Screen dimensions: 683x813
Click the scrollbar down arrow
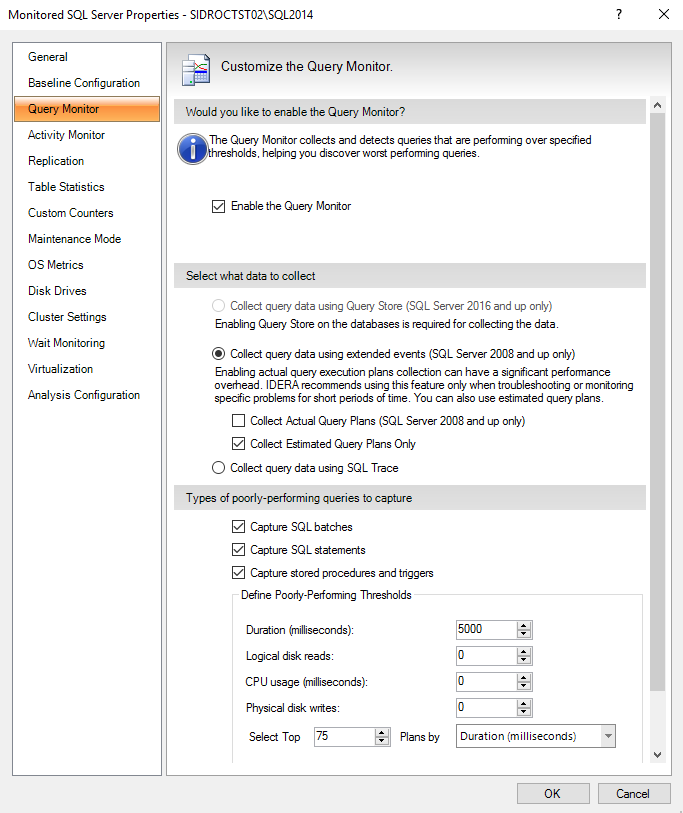658,754
